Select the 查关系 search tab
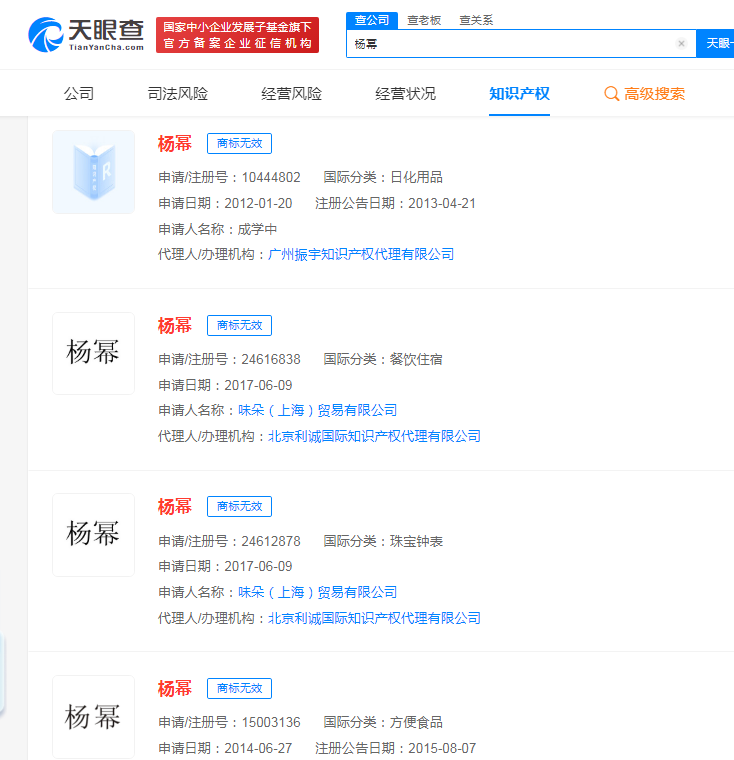The height and width of the screenshot is (760, 734). click(x=476, y=20)
